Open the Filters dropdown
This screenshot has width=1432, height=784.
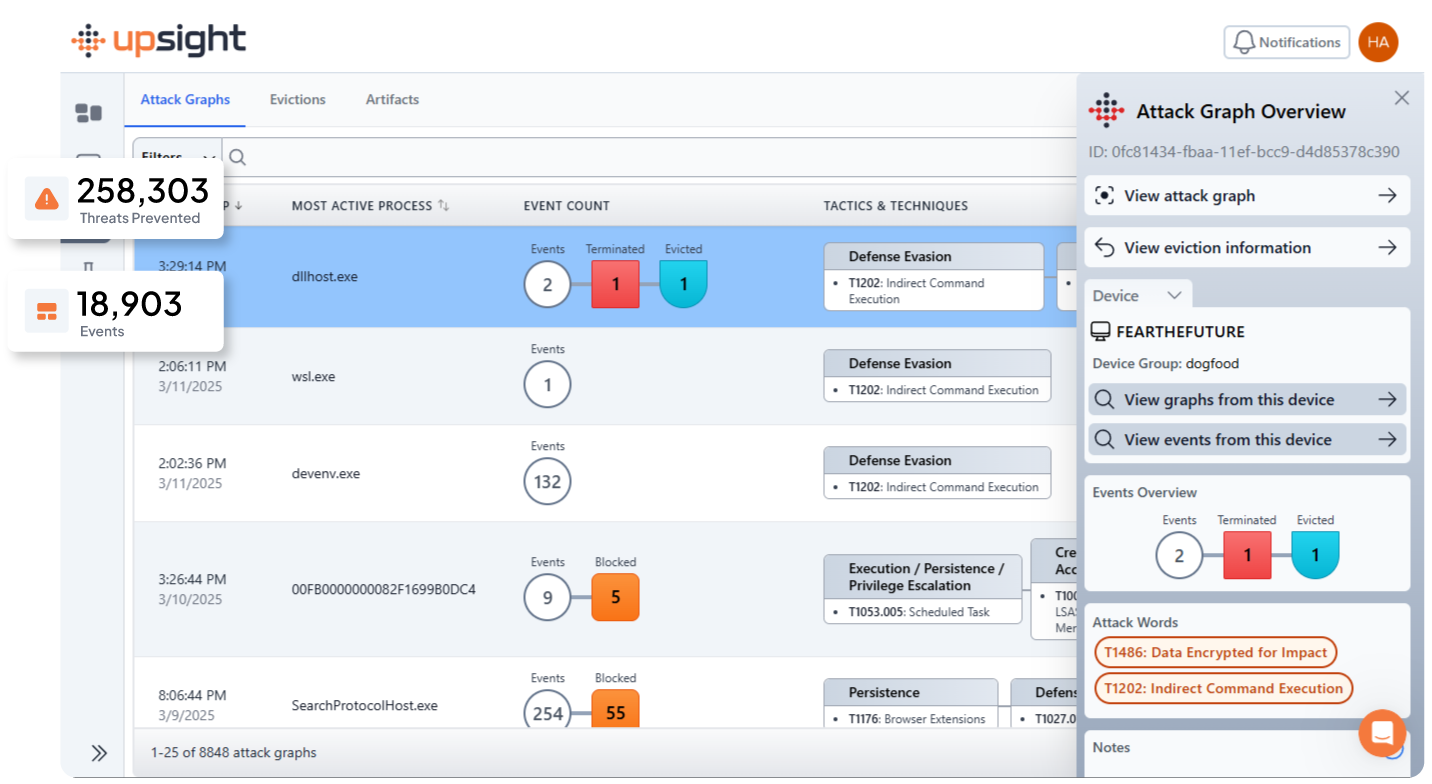coord(177,157)
